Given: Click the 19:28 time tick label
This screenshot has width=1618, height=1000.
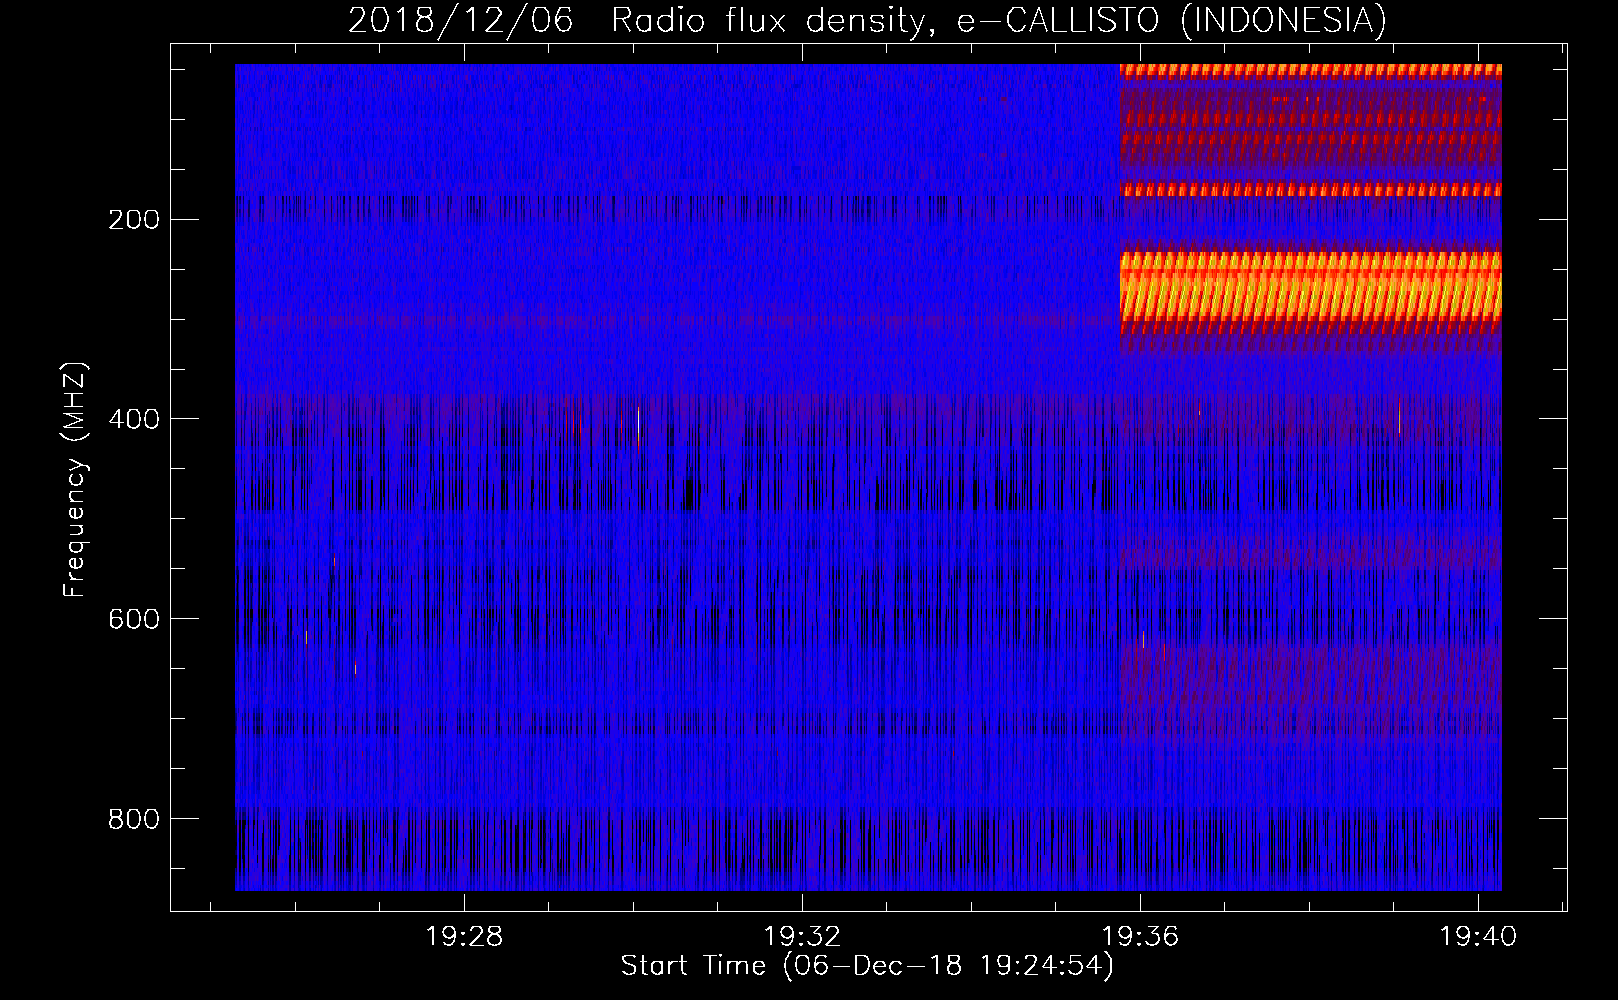Looking at the screenshot, I should tap(464, 937).
